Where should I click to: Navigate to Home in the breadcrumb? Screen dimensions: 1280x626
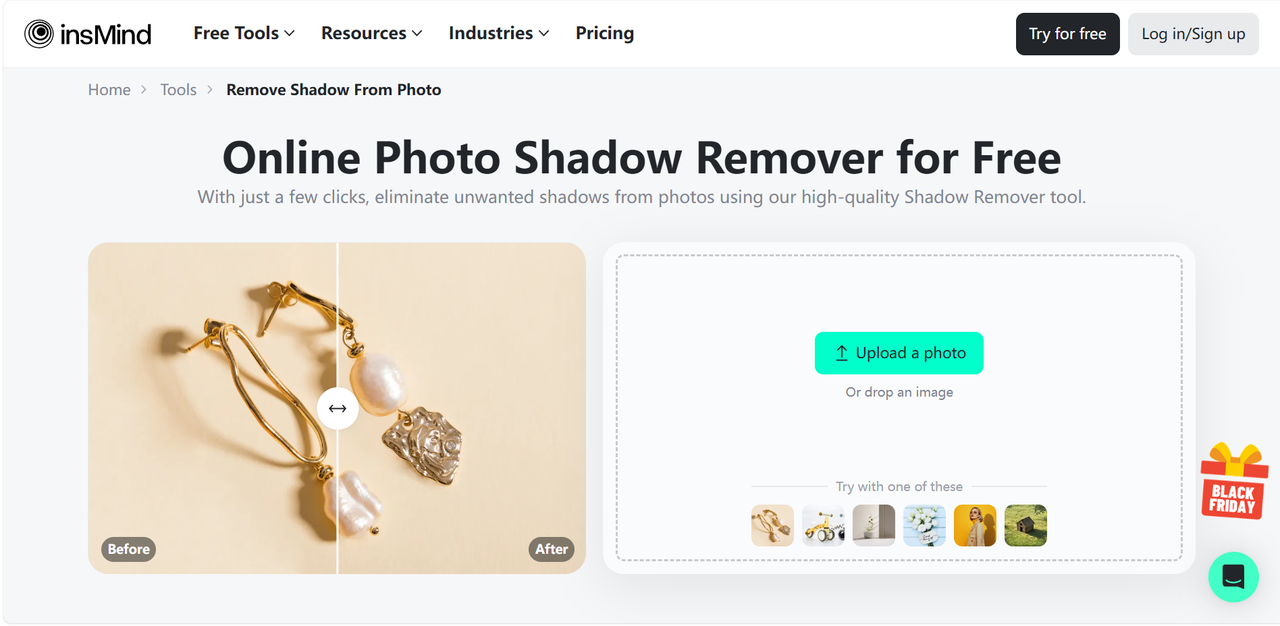[109, 90]
